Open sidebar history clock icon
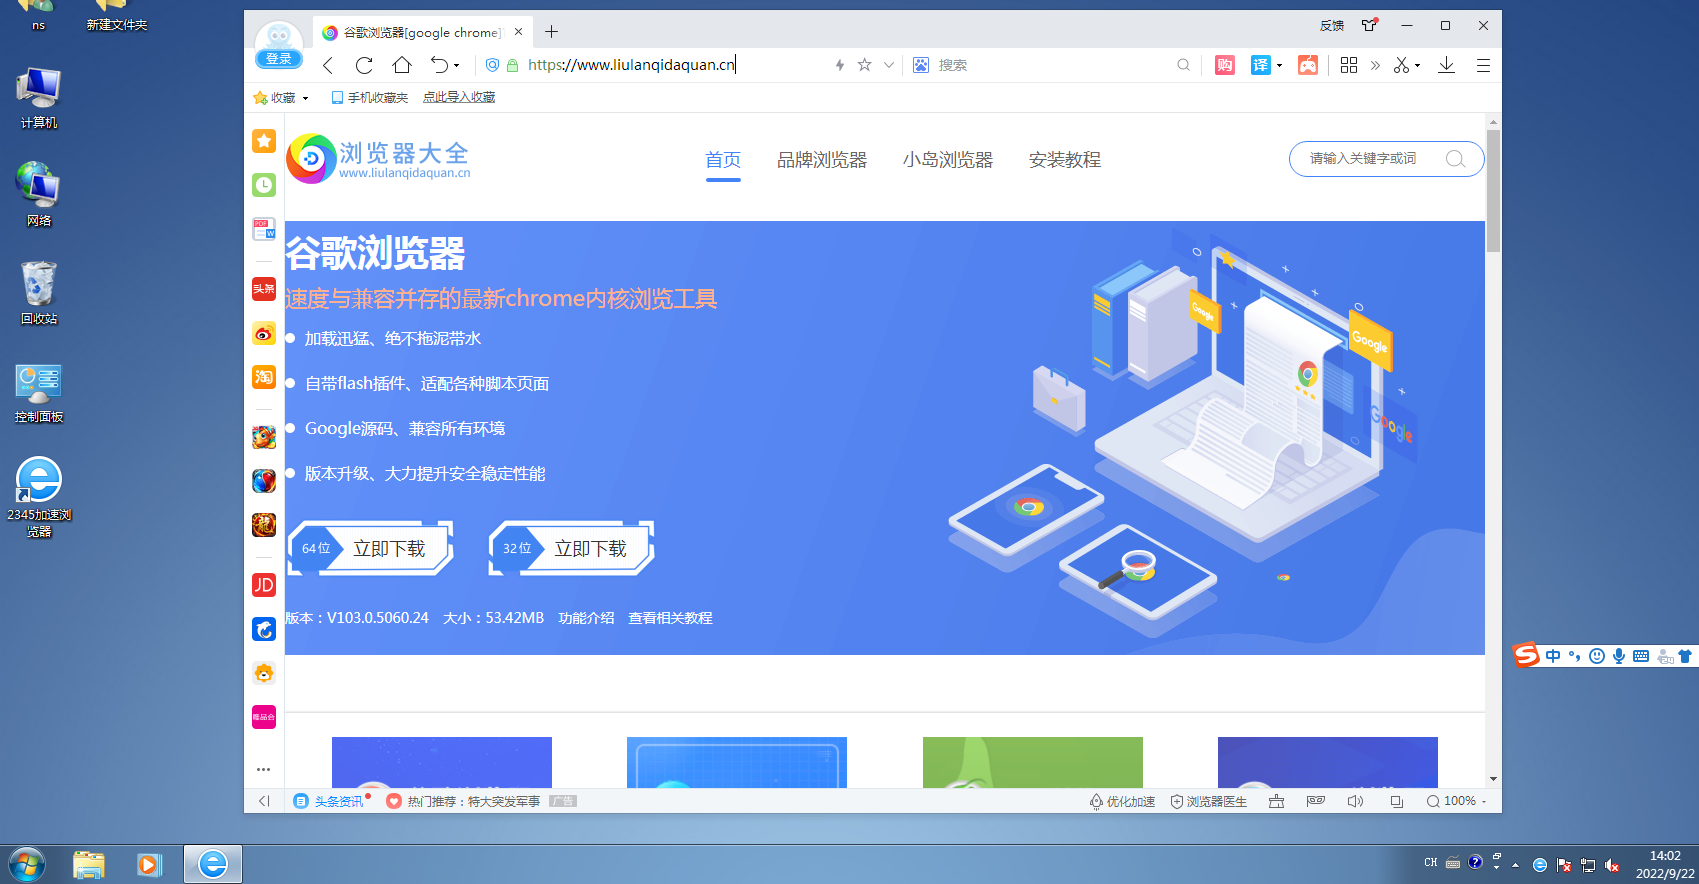Viewport: 1699px width, 884px height. tap(264, 185)
